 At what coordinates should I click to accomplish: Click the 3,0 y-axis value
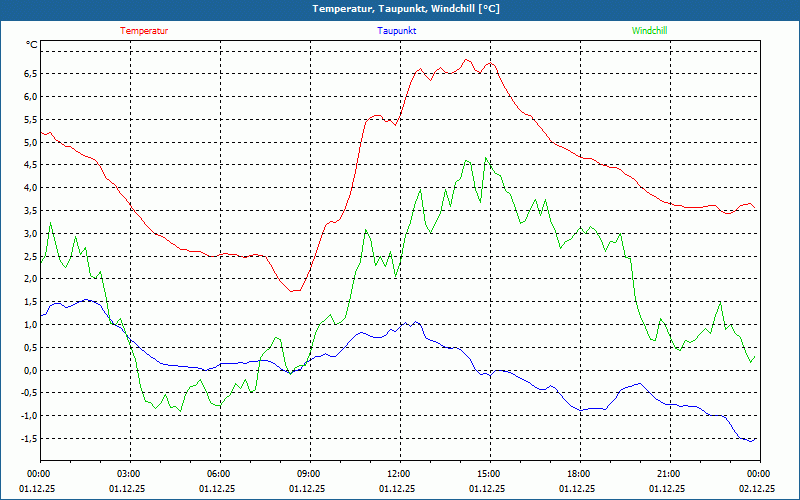pyautogui.click(x=31, y=234)
